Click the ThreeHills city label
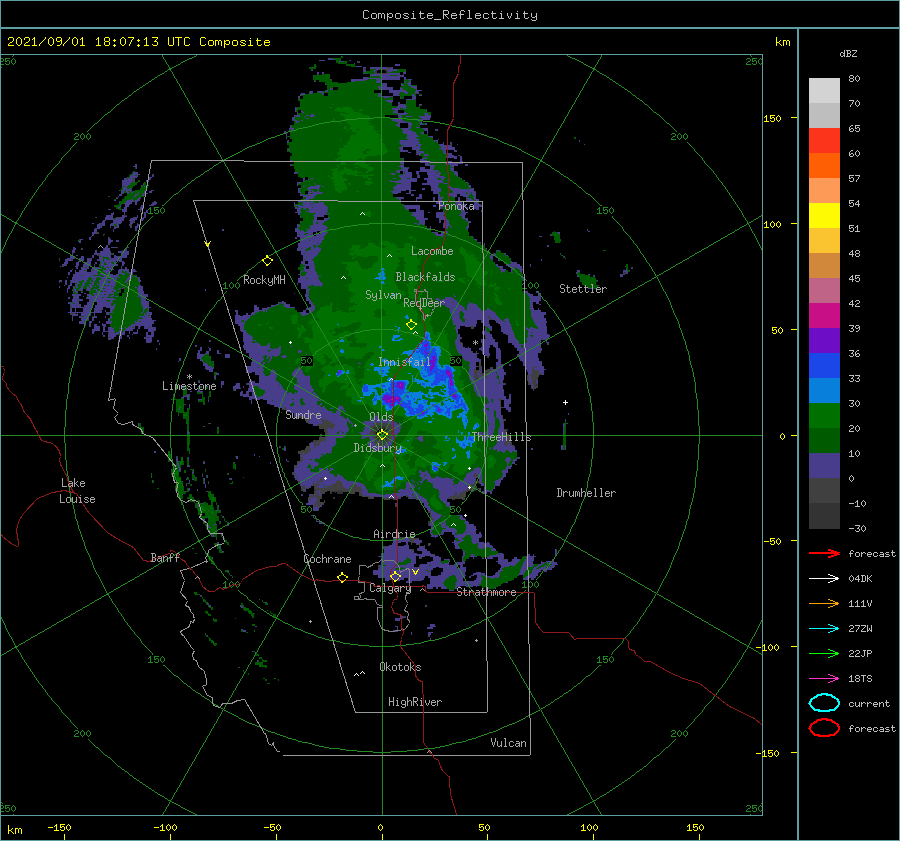Image resolution: width=900 pixels, height=841 pixels. pos(501,437)
